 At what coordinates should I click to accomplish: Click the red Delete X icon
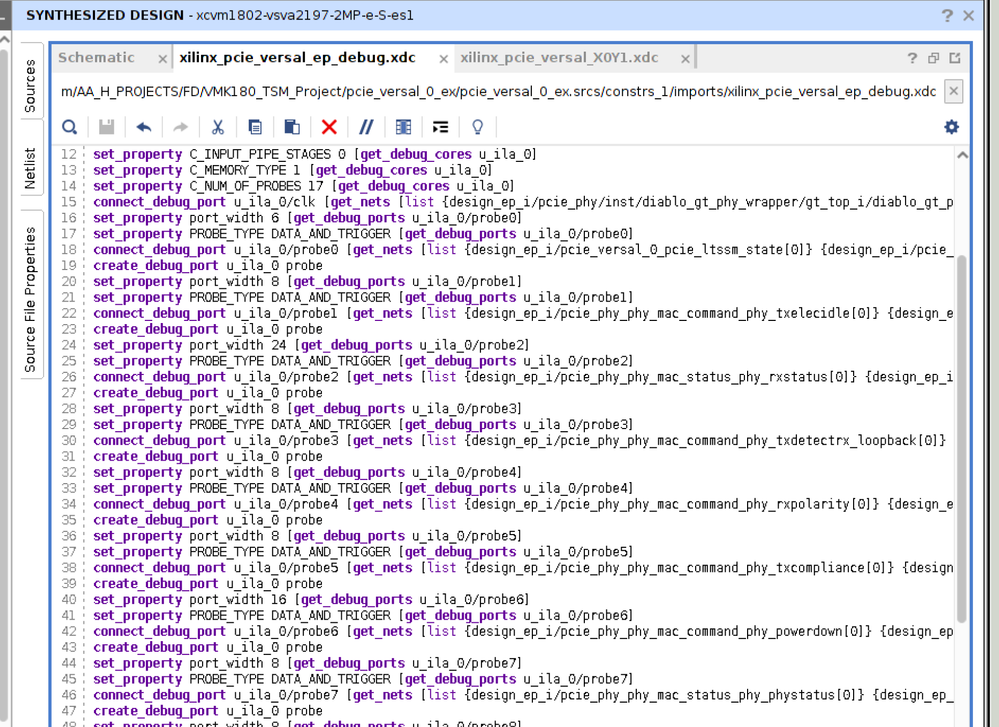[329, 127]
